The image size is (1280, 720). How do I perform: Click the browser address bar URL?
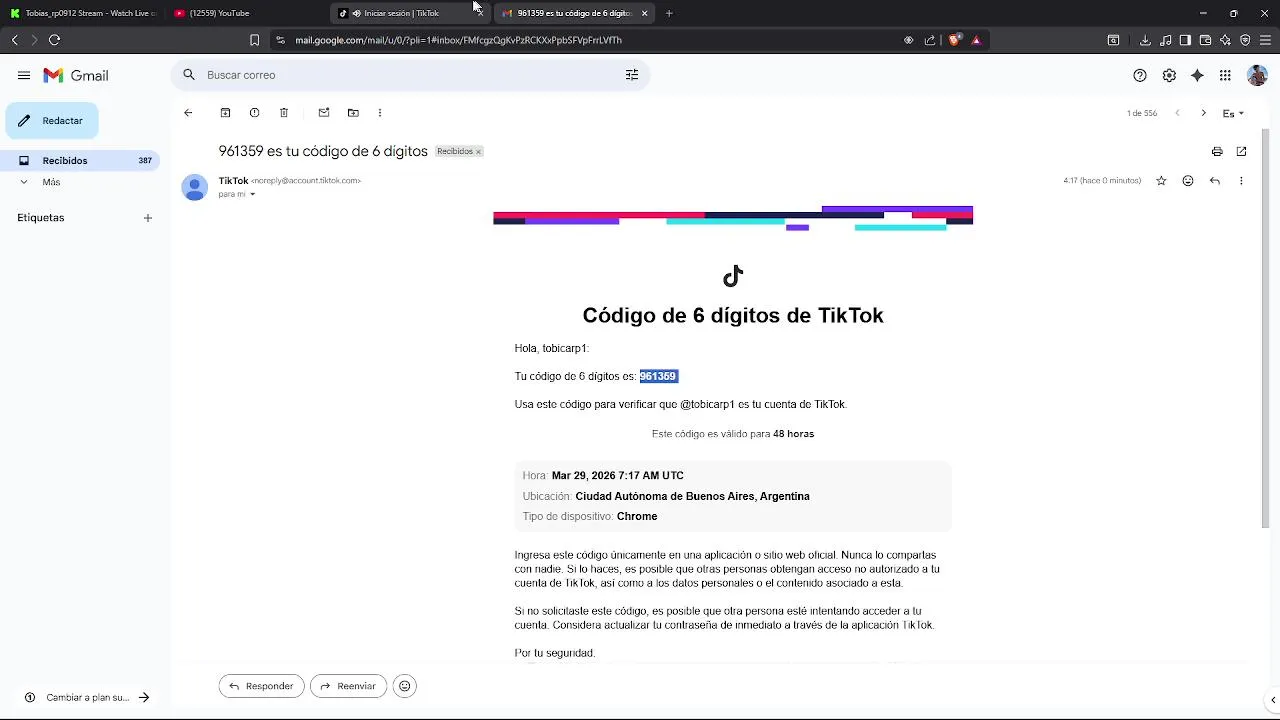click(458, 40)
